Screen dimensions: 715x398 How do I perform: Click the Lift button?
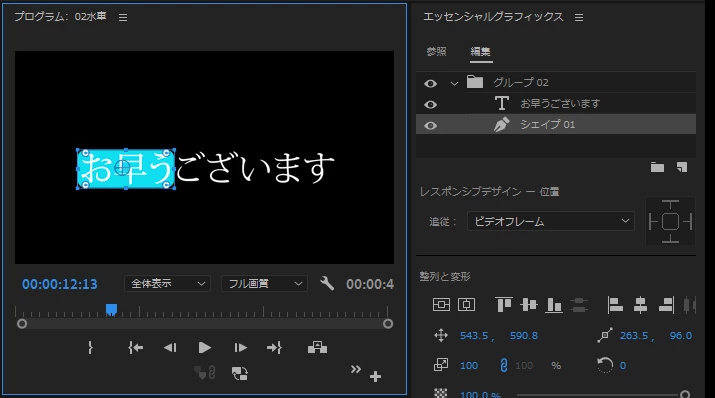(317, 348)
